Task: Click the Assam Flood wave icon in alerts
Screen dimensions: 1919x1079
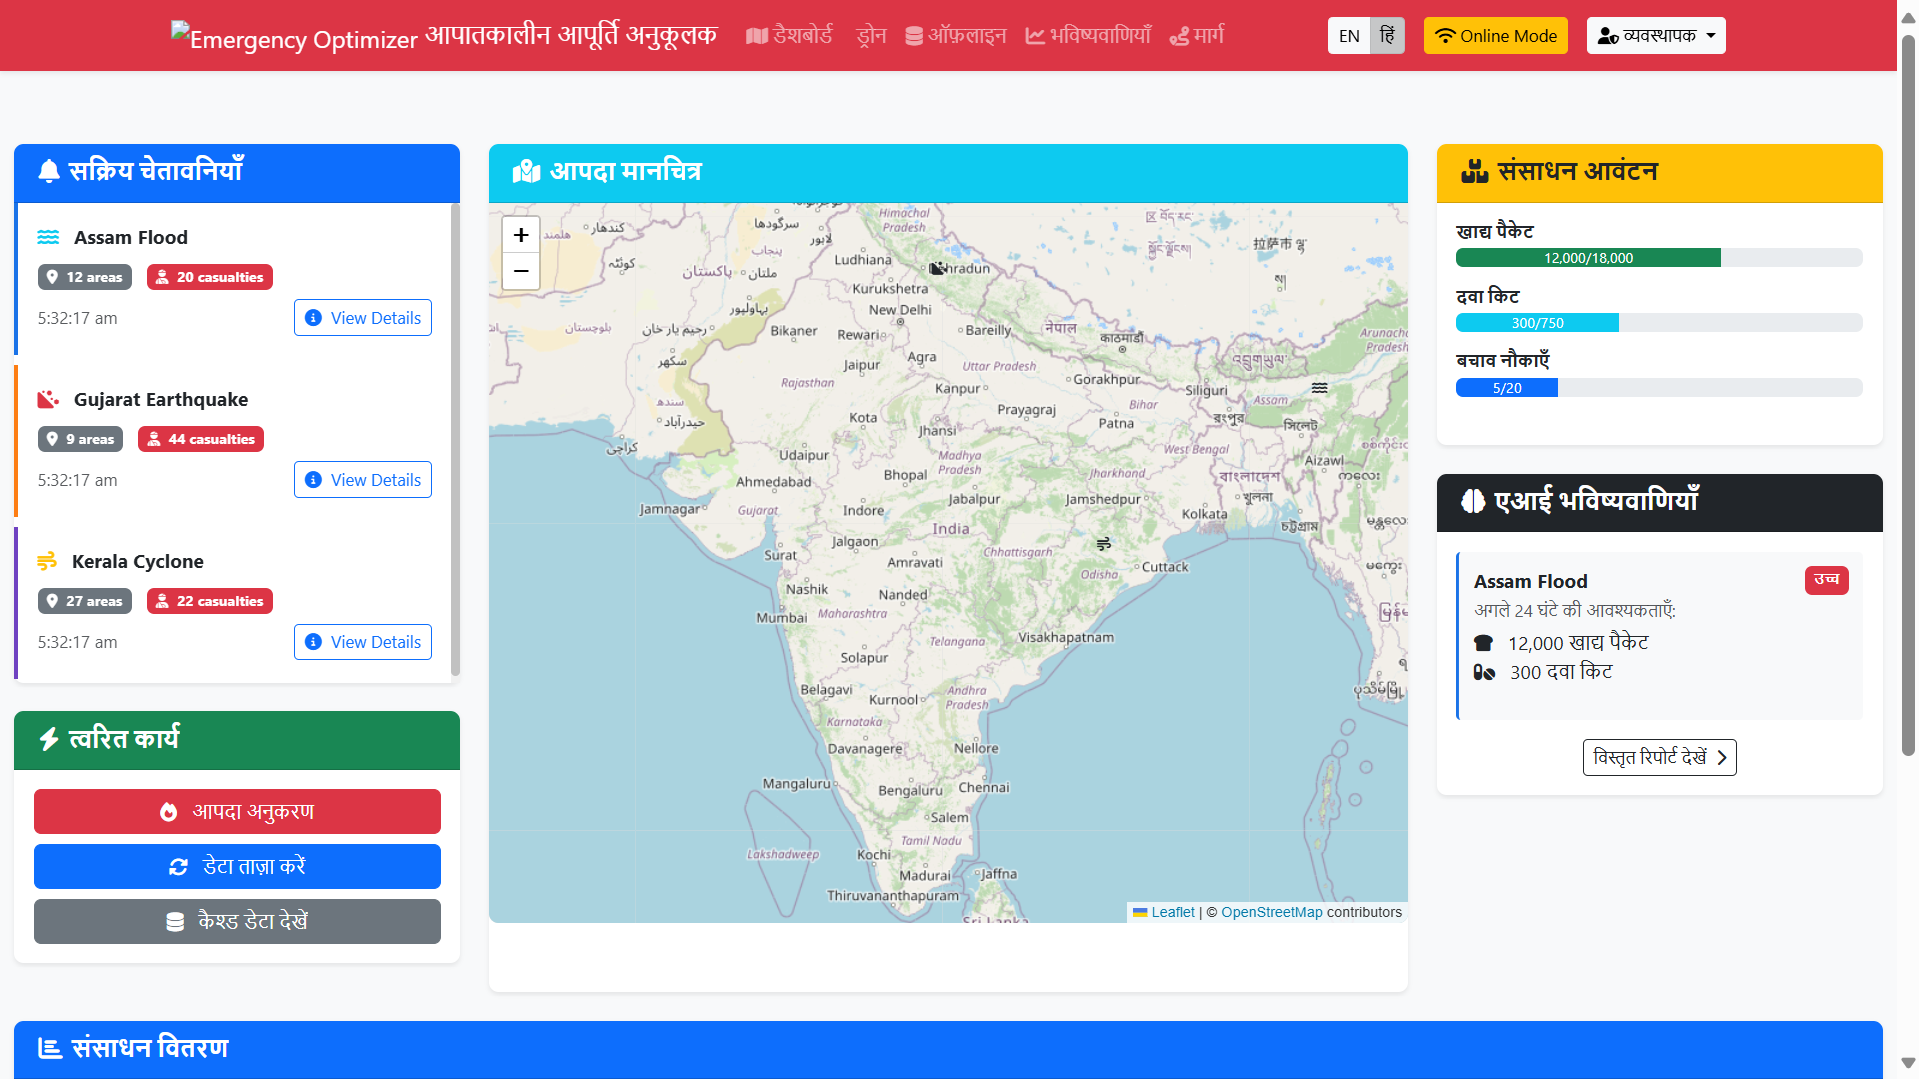Action: 48,237
